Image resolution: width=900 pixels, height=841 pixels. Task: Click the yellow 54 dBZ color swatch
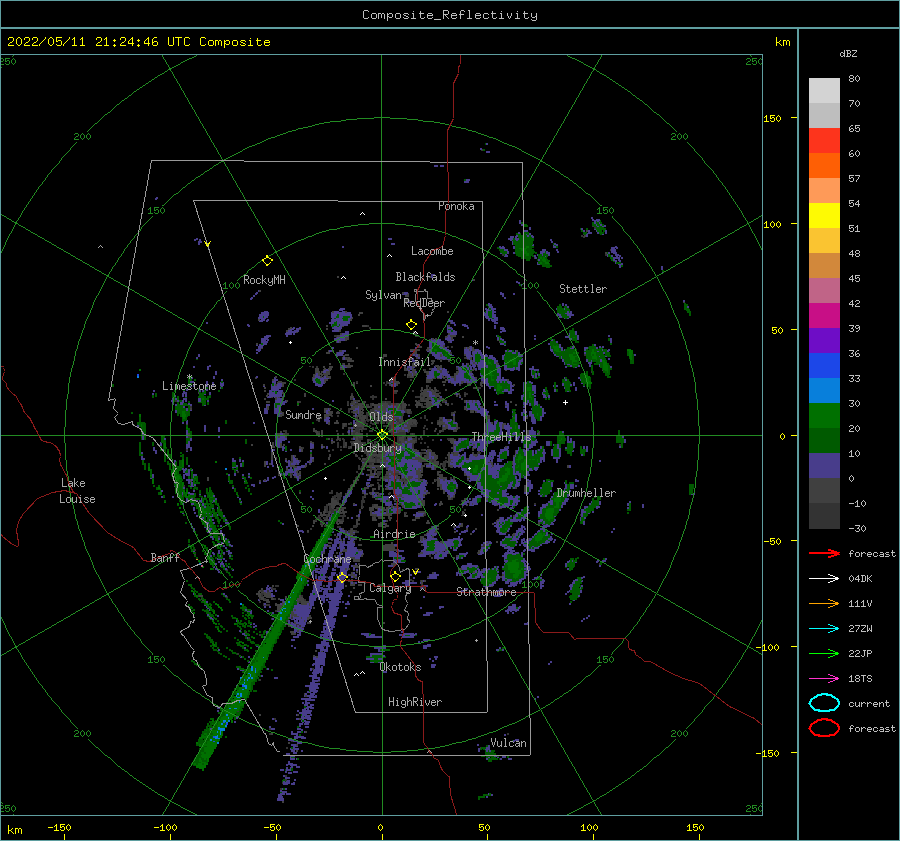[x=824, y=216]
